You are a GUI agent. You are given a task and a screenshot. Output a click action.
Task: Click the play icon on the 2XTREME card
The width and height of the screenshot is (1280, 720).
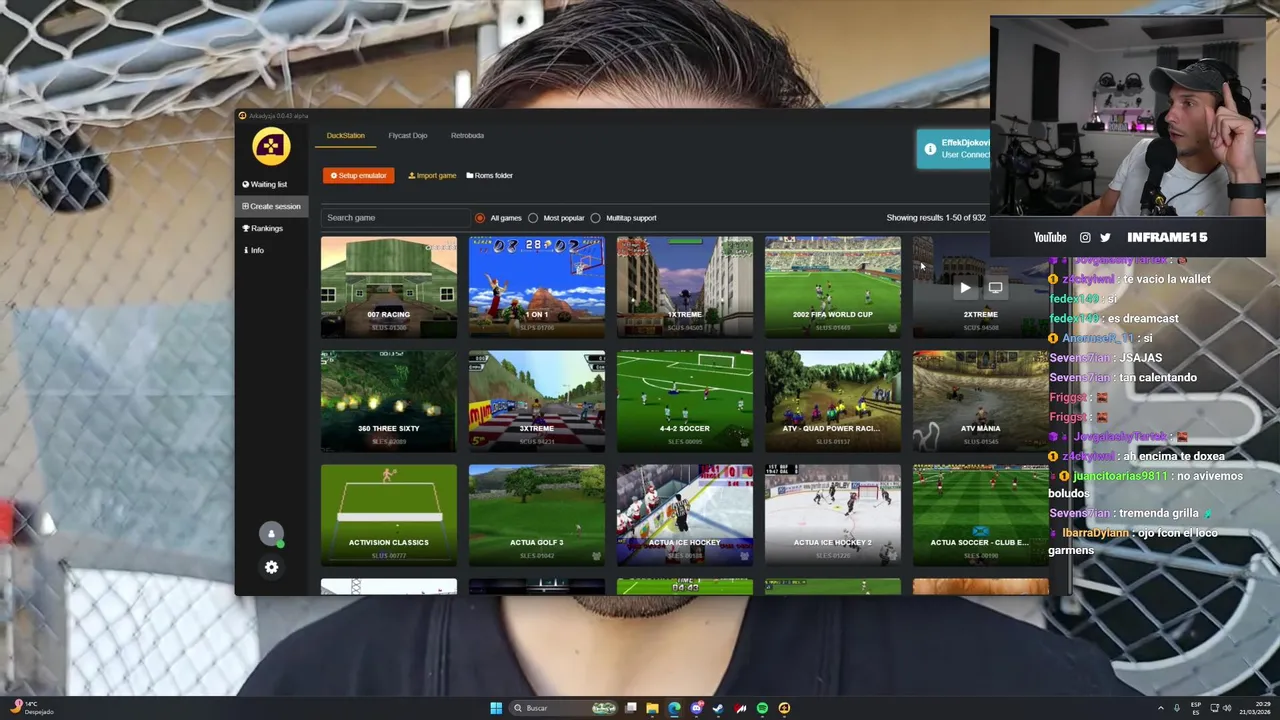(x=965, y=288)
